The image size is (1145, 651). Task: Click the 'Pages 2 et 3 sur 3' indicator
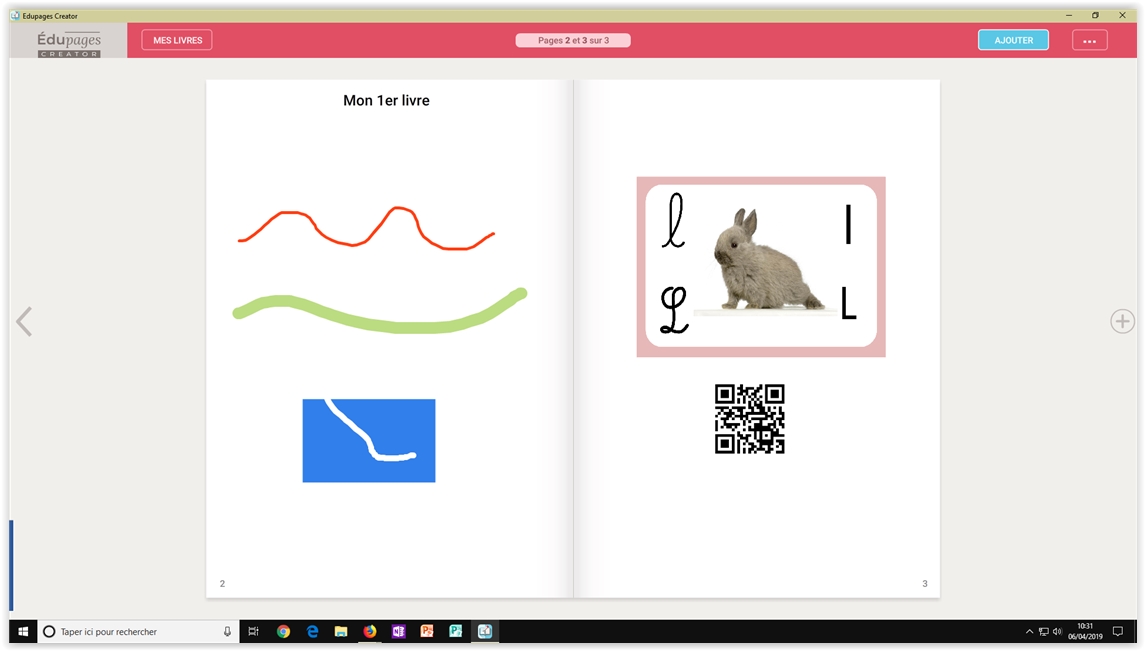573,41
